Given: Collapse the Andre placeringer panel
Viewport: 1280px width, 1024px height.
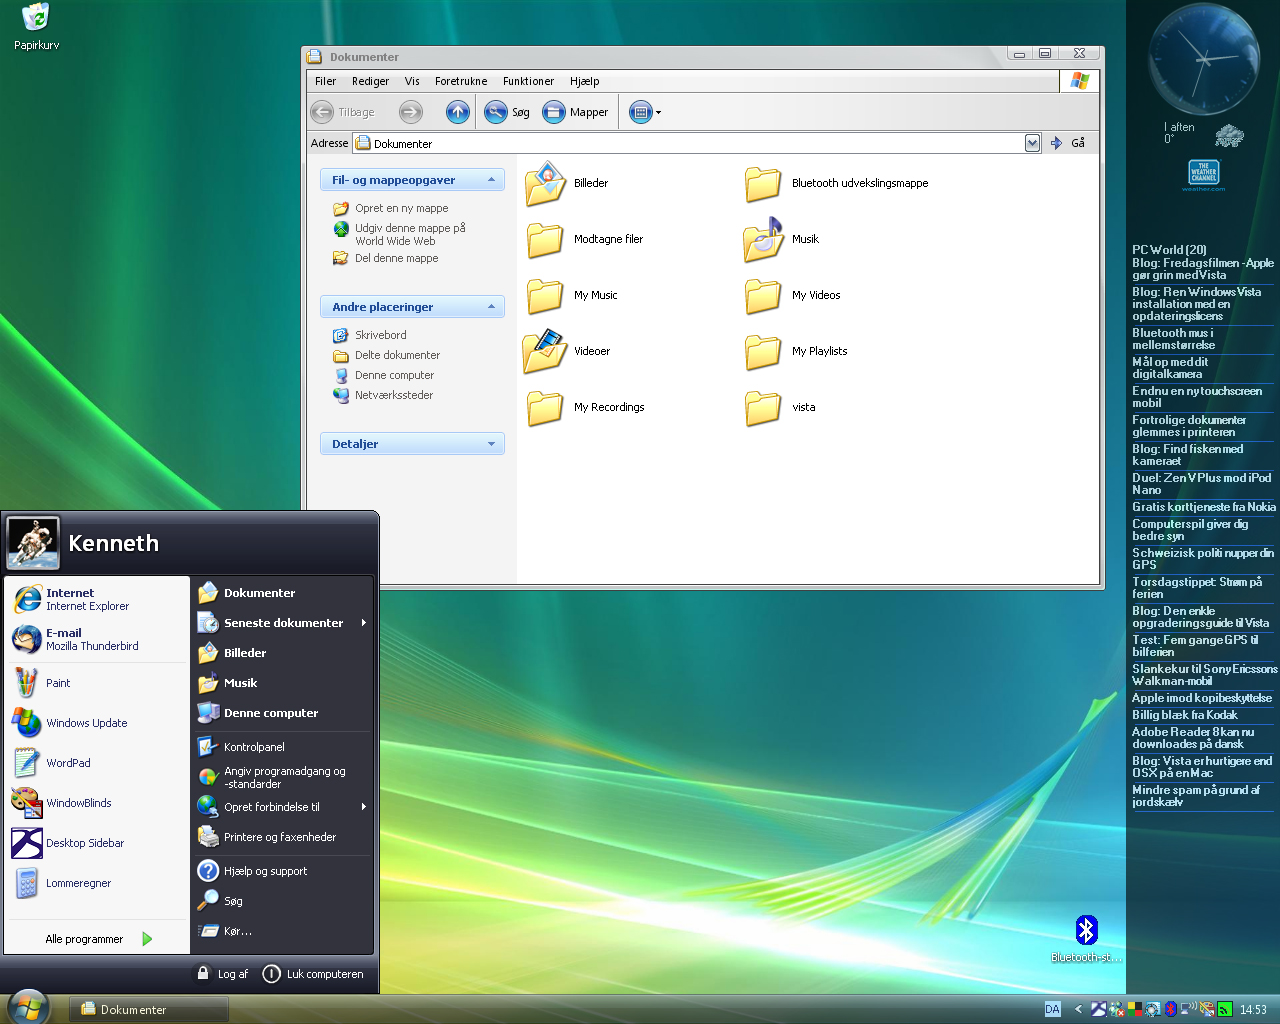Looking at the screenshot, I should [491, 307].
